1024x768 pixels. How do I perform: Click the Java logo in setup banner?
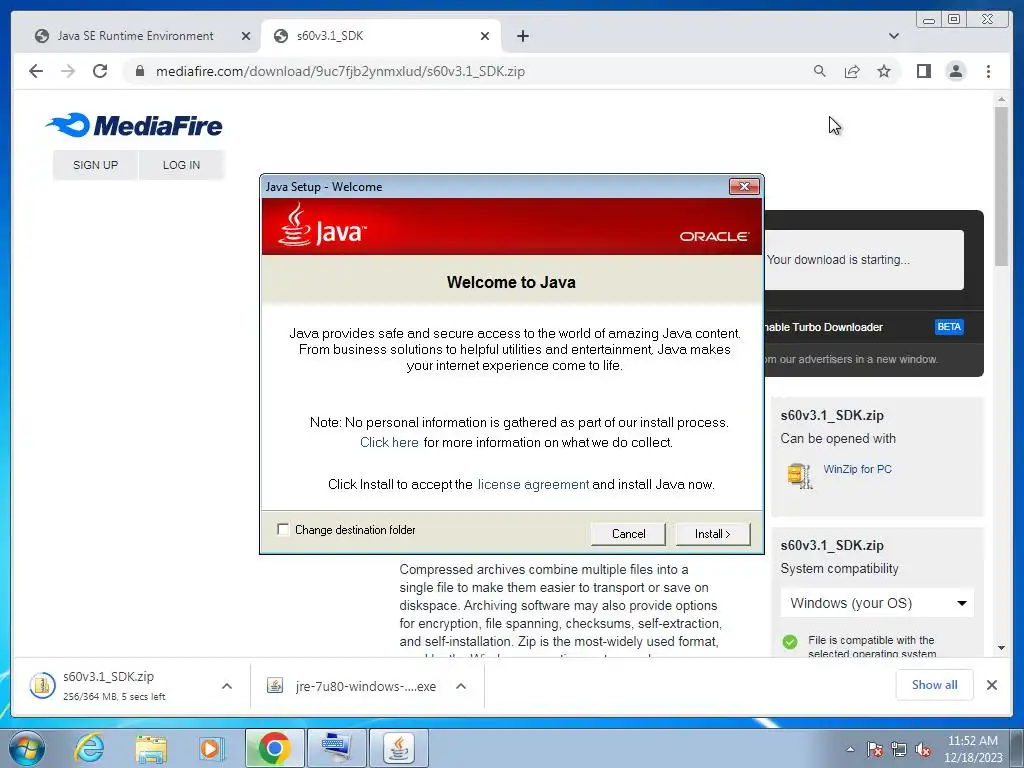322,225
